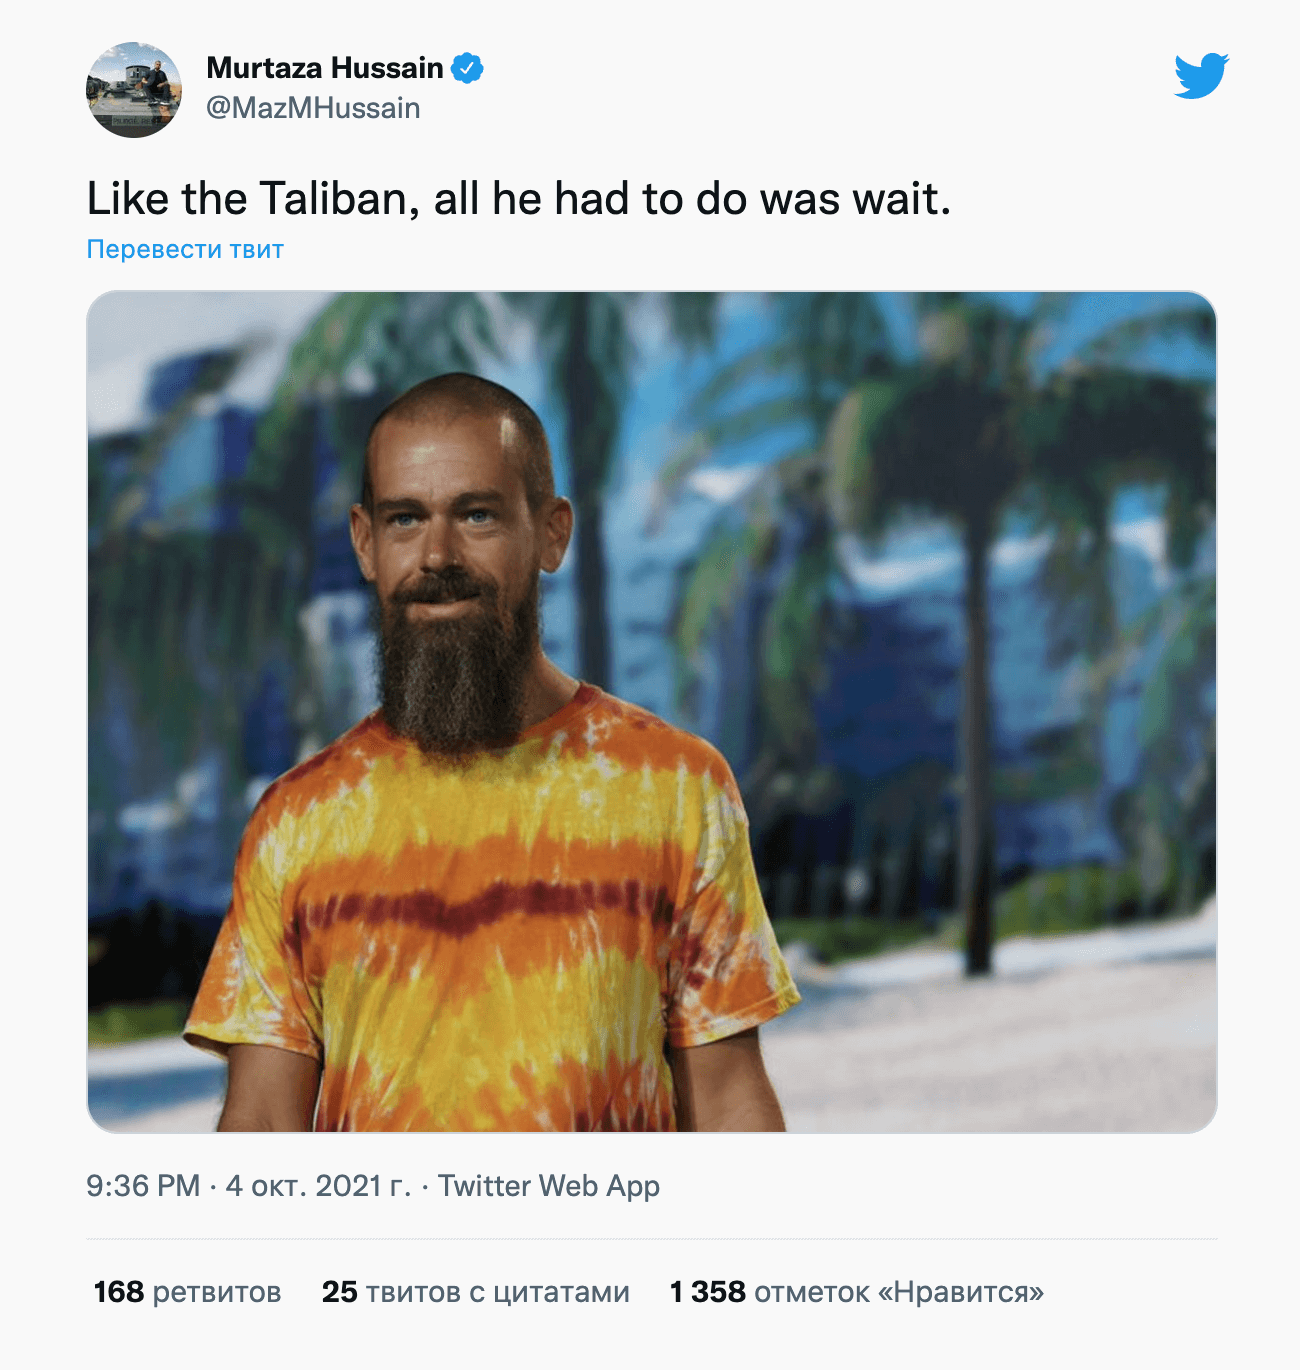1300x1370 pixels.
Task: Show the "отметок «Нравится»" likes list
Action: [898, 1292]
